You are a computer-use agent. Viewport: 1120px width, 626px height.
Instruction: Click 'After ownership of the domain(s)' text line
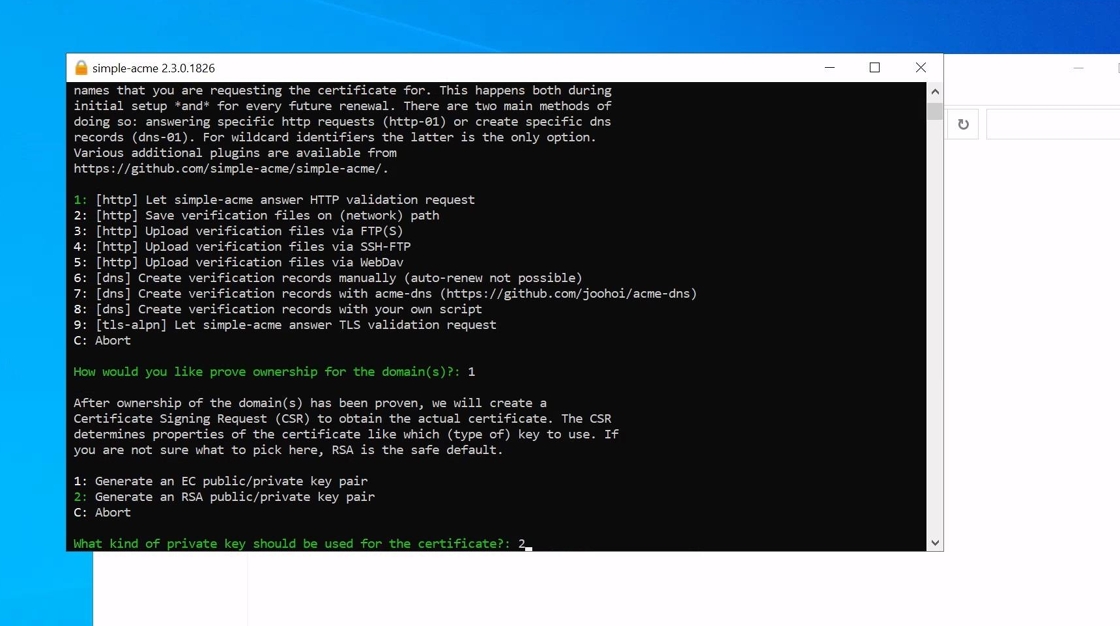(310, 403)
